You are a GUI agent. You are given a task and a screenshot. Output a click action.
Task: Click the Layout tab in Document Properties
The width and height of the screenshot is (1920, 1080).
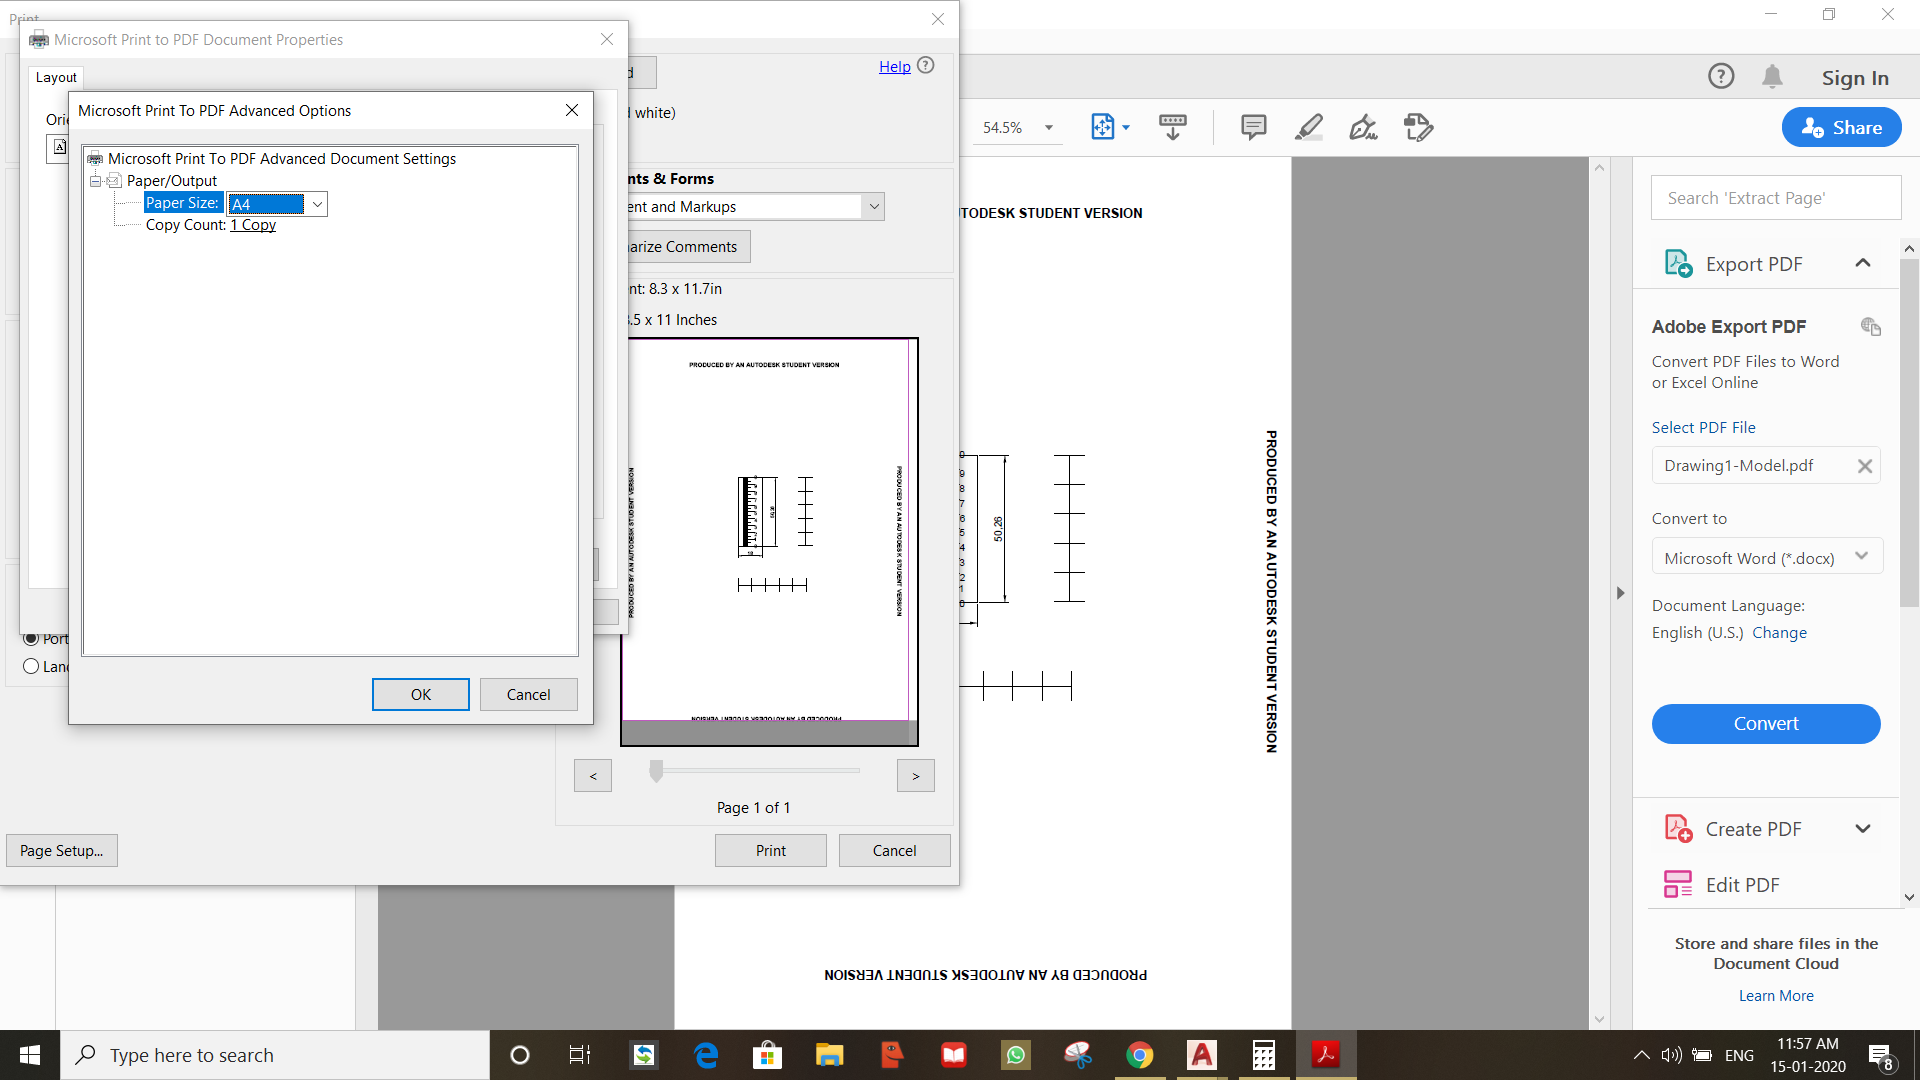coord(54,75)
